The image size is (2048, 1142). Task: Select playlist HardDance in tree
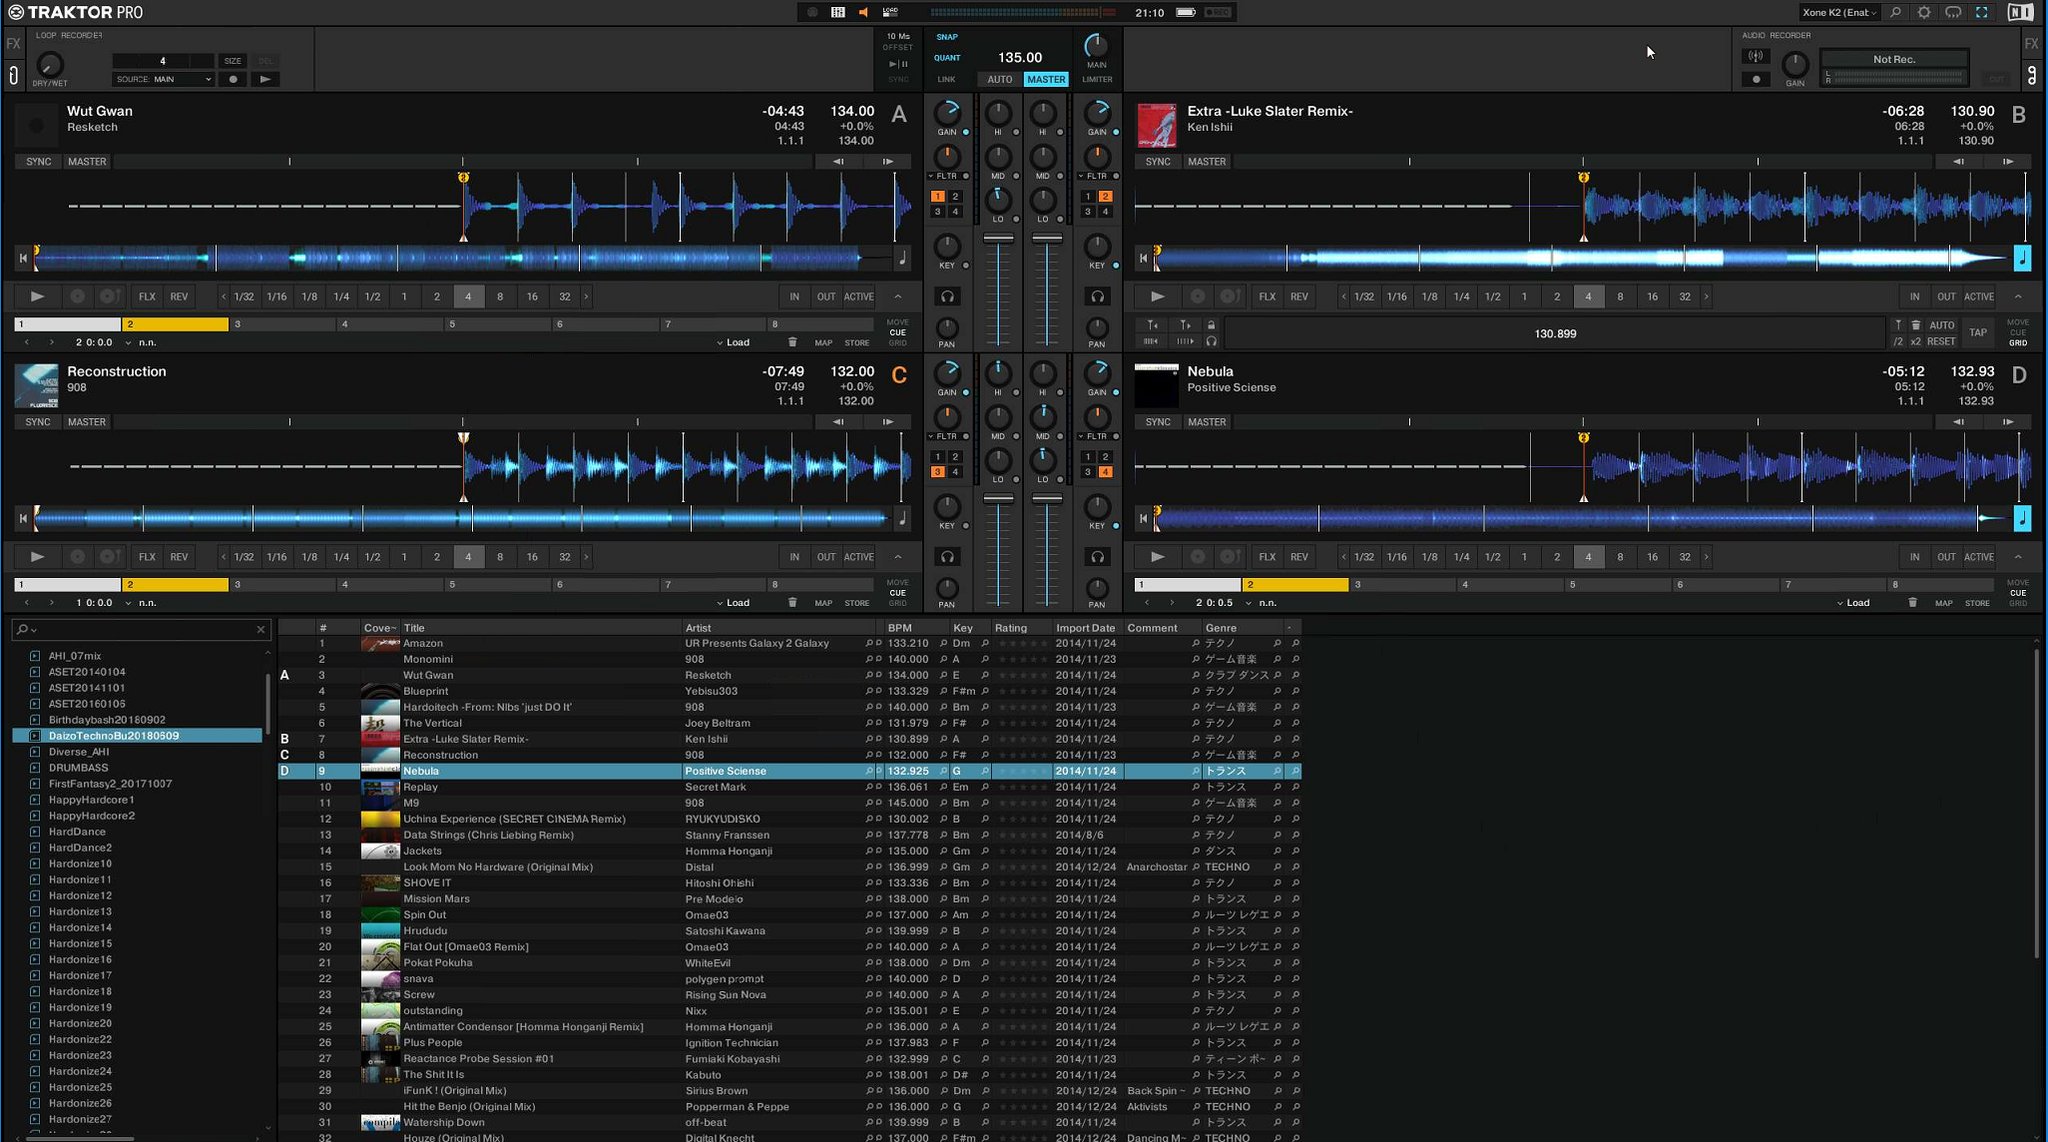(77, 831)
